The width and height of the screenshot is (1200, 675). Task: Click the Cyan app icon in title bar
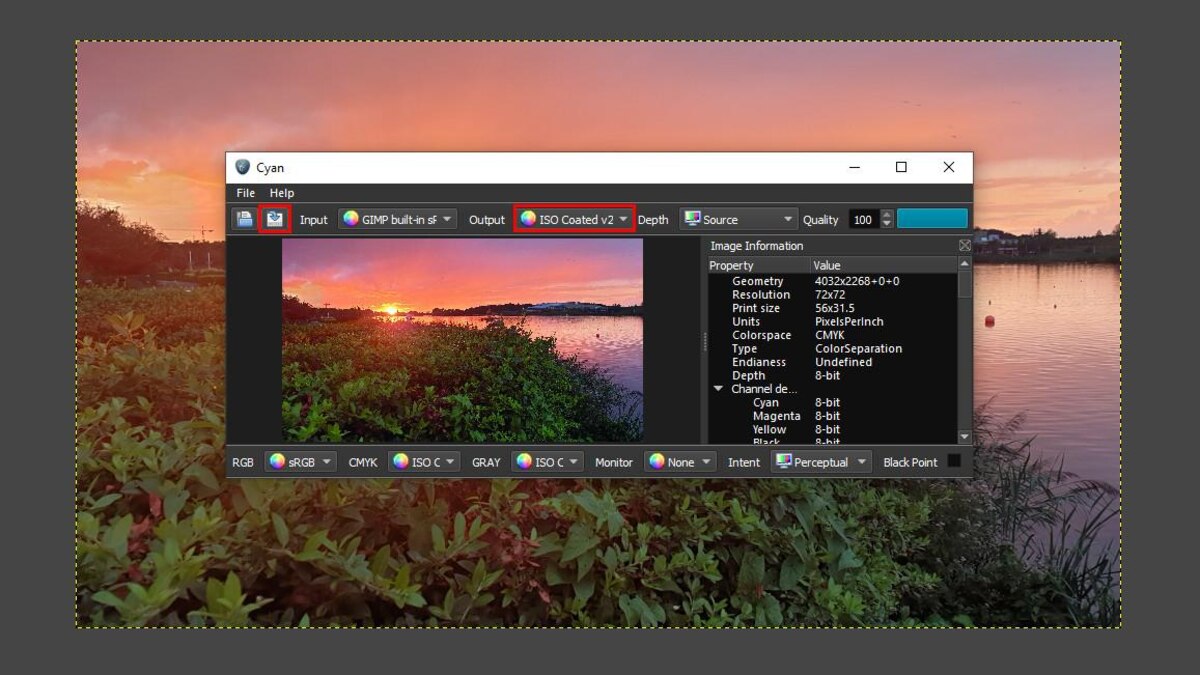(x=242, y=168)
